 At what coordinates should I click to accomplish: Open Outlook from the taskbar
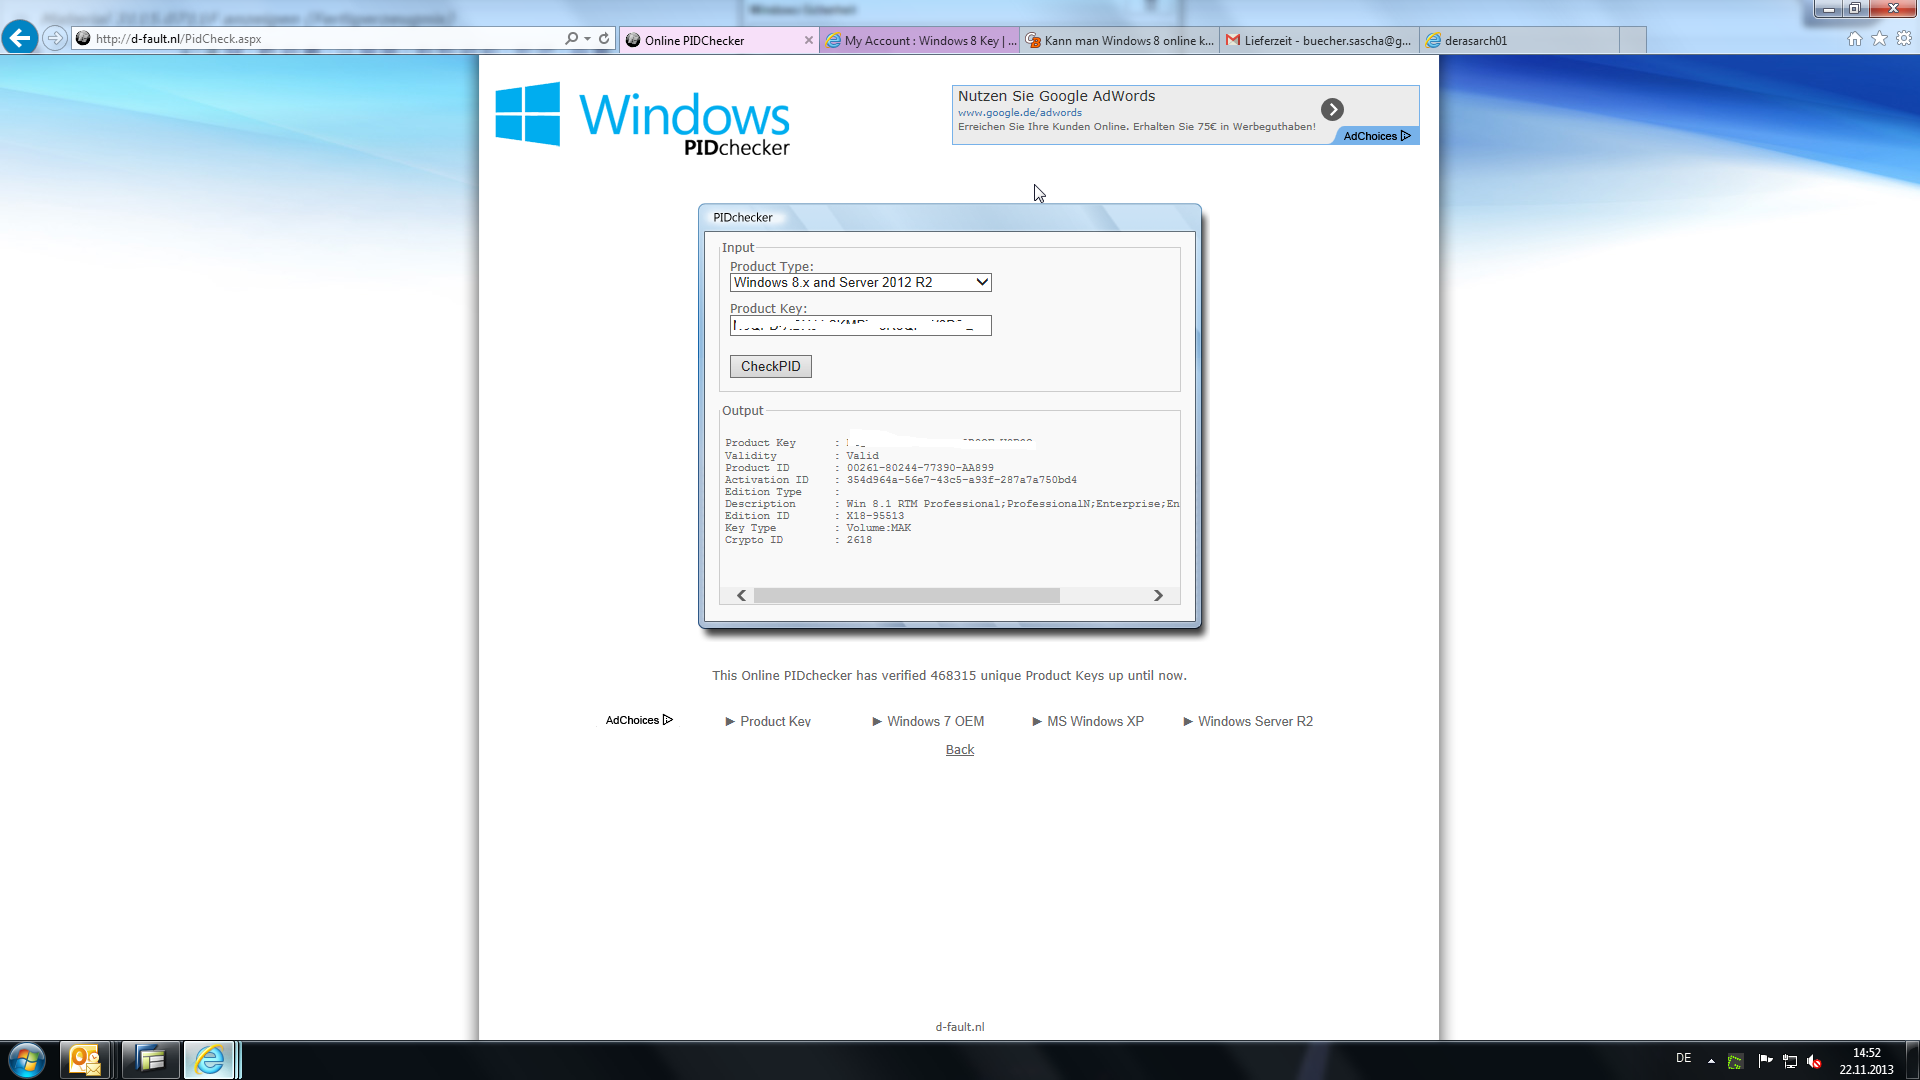pos(85,1060)
